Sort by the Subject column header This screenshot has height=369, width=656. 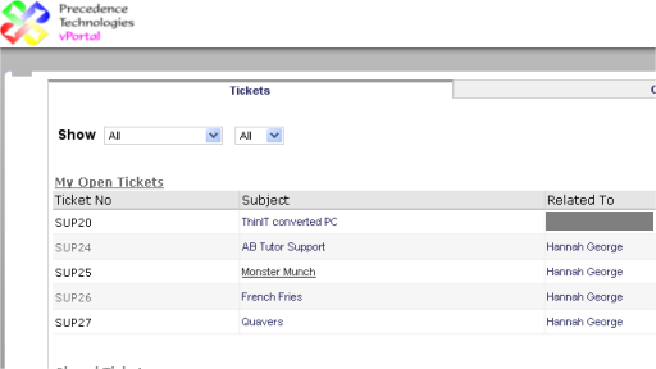(266, 200)
